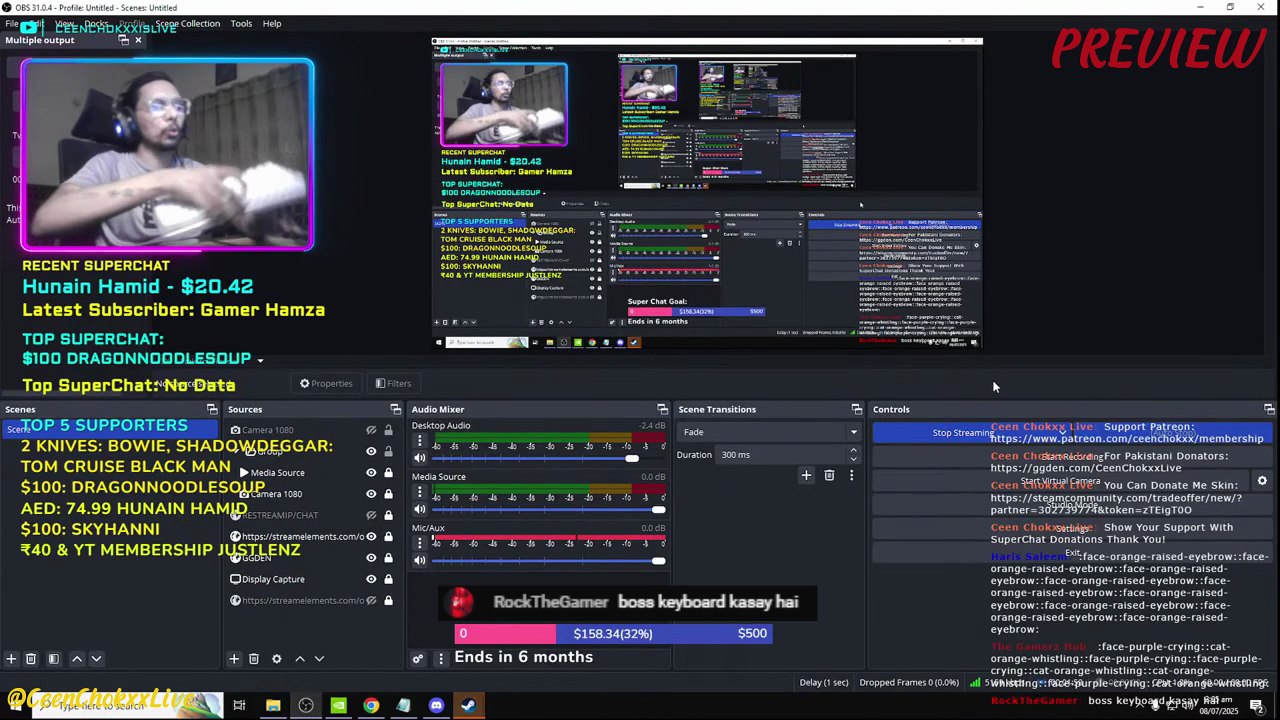Open source Properties
This screenshot has width=1280, height=720.
(326, 383)
